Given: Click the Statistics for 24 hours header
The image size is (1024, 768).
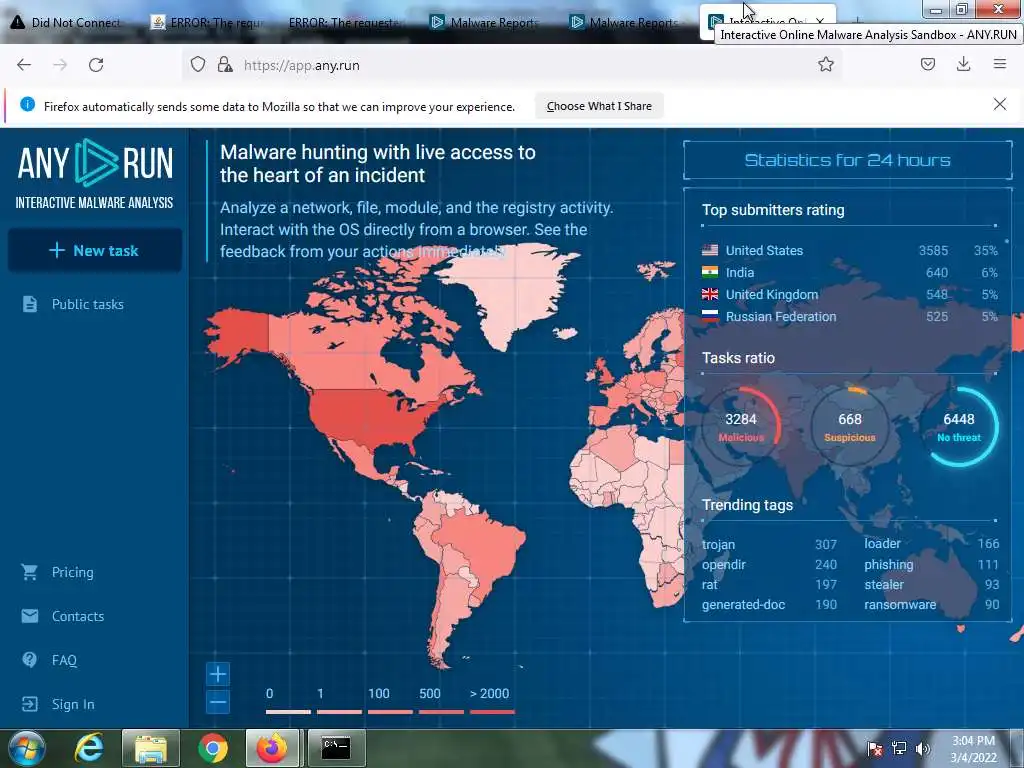Looking at the screenshot, I should 848,160.
